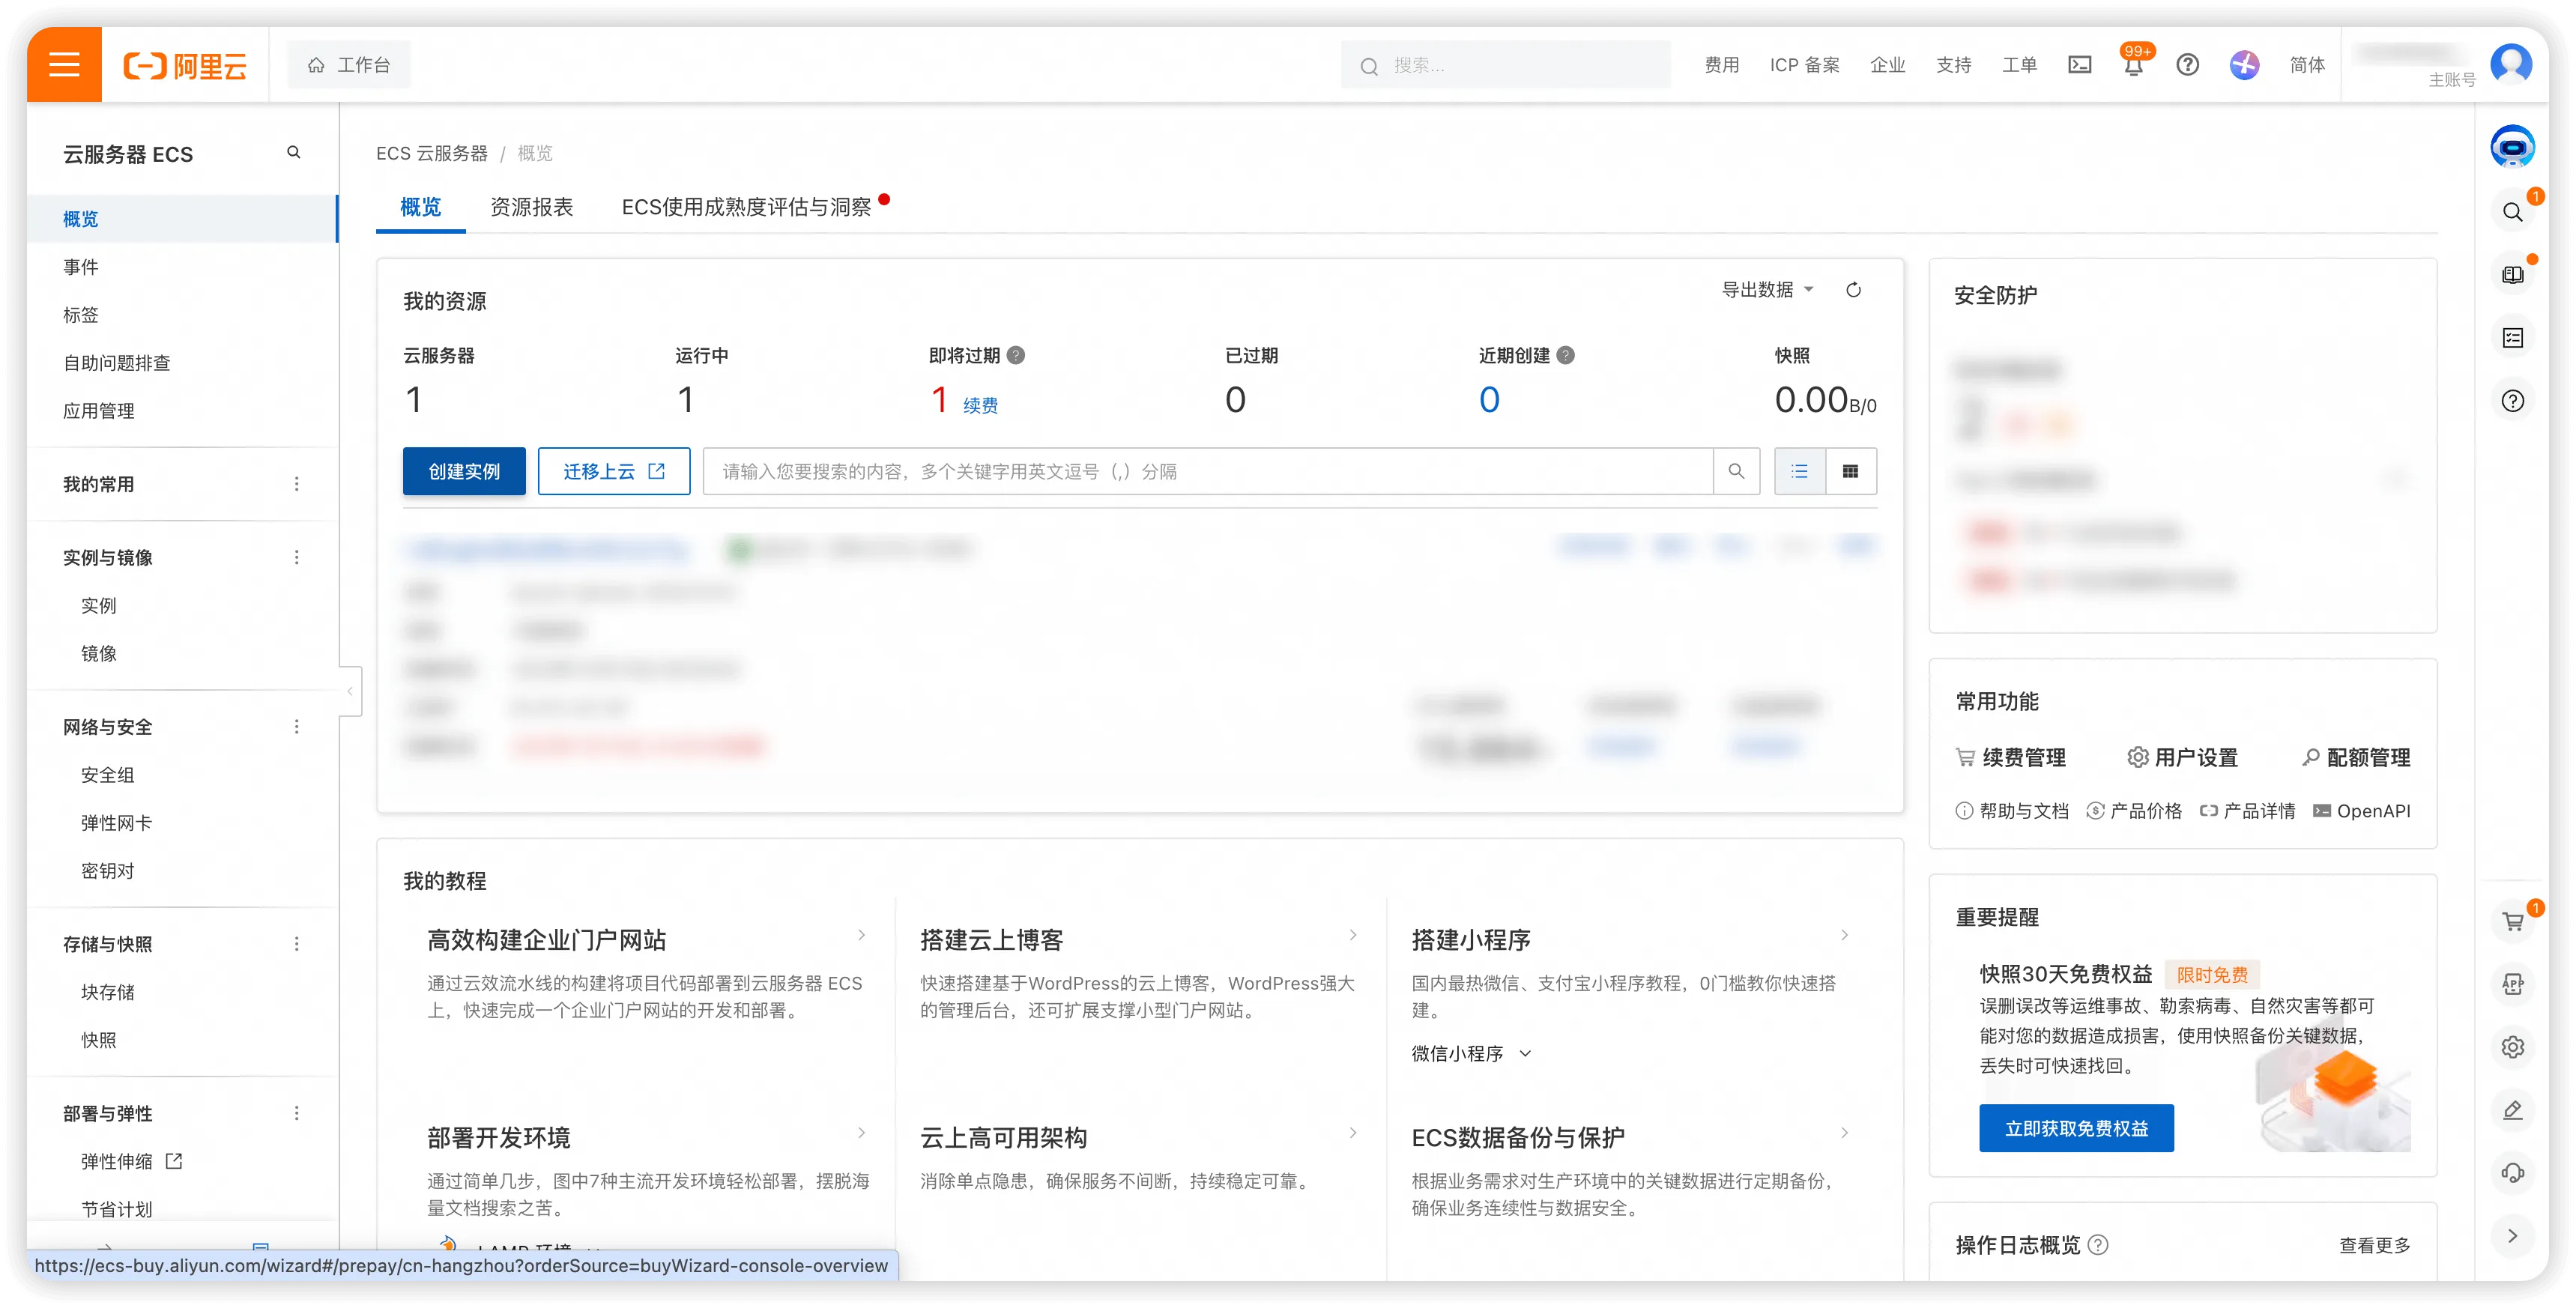
Task: Open the hamburger main menu
Action: point(64,65)
